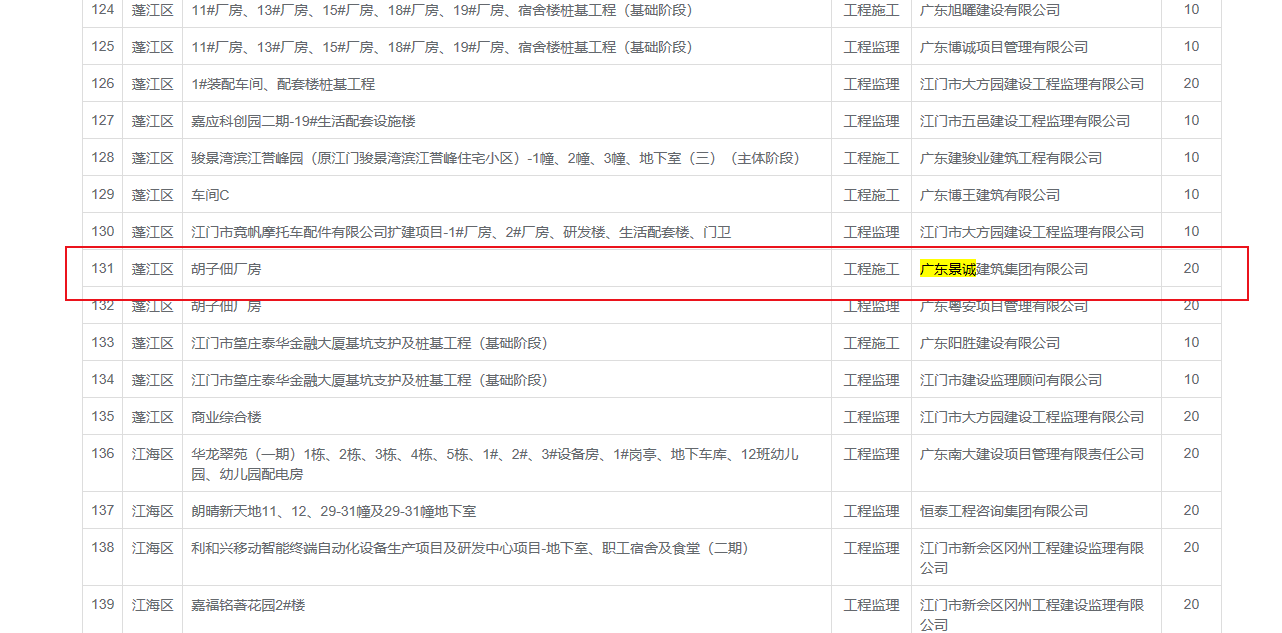Click row number 129
Screen dimensions: 1282x633
click(103, 195)
